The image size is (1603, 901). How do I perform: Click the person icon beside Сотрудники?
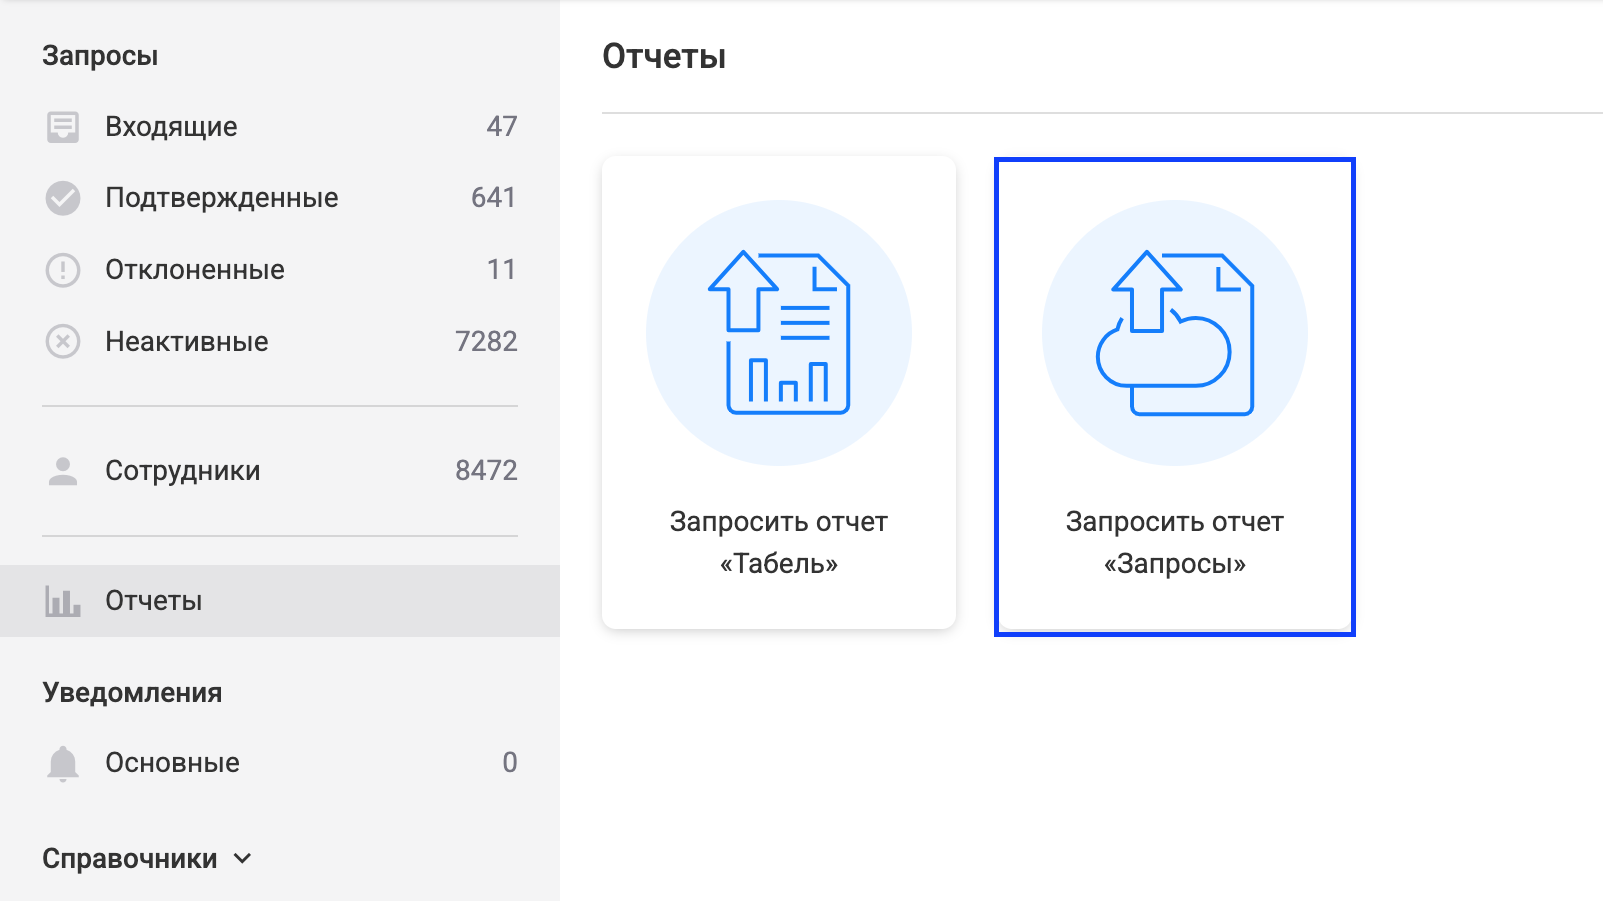point(63,471)
